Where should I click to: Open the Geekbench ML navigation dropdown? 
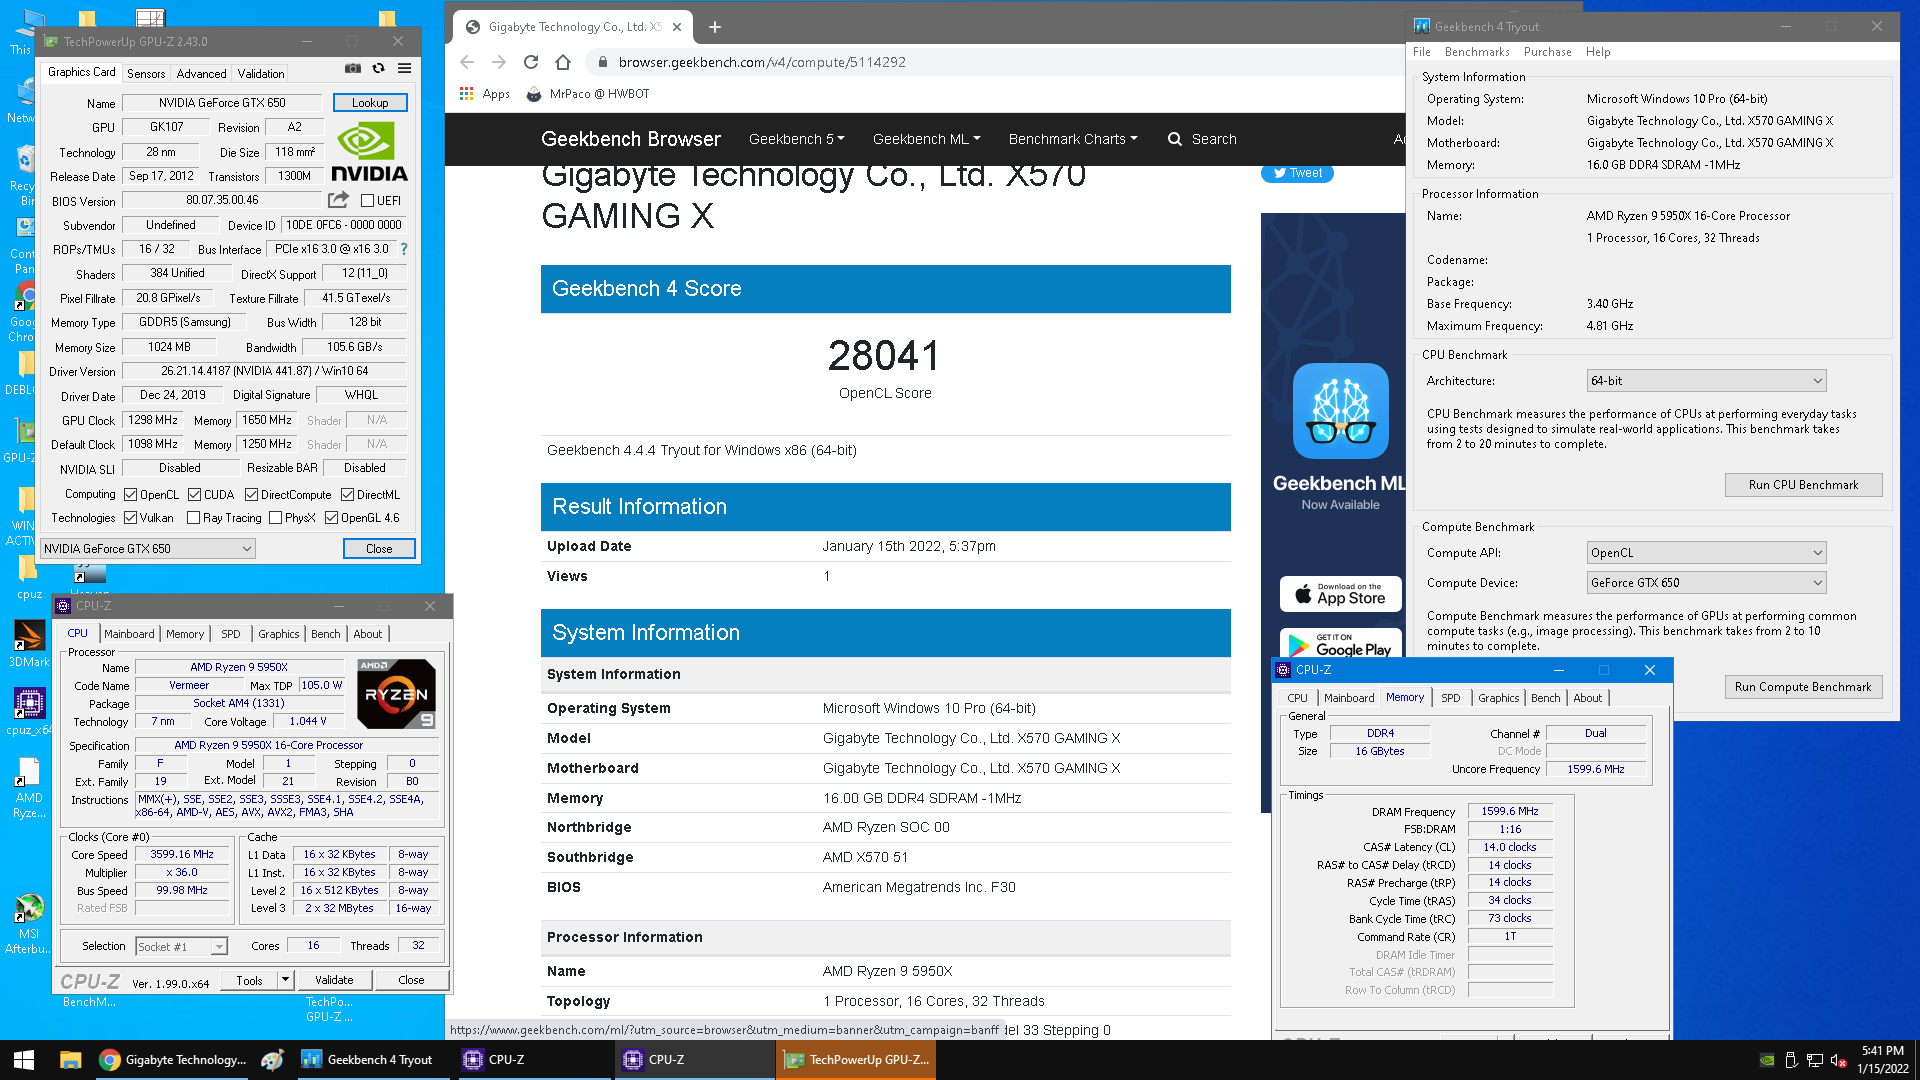click(x=926, y=139)
